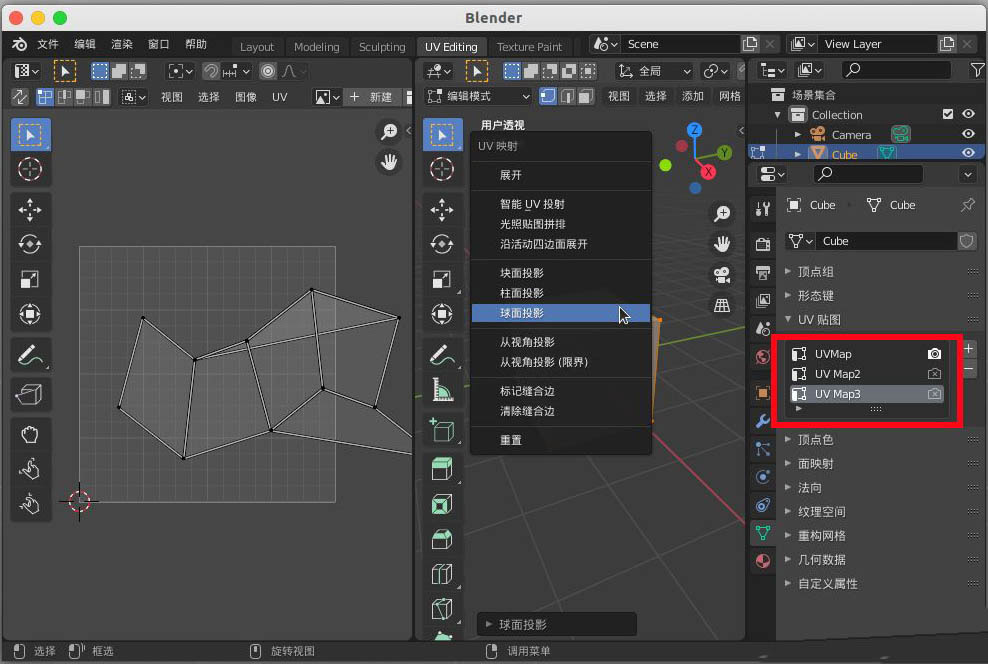The image size is (988, 664).
Task: Choose 球面投影 in UV mapping menu
Action: click(561, 313)
